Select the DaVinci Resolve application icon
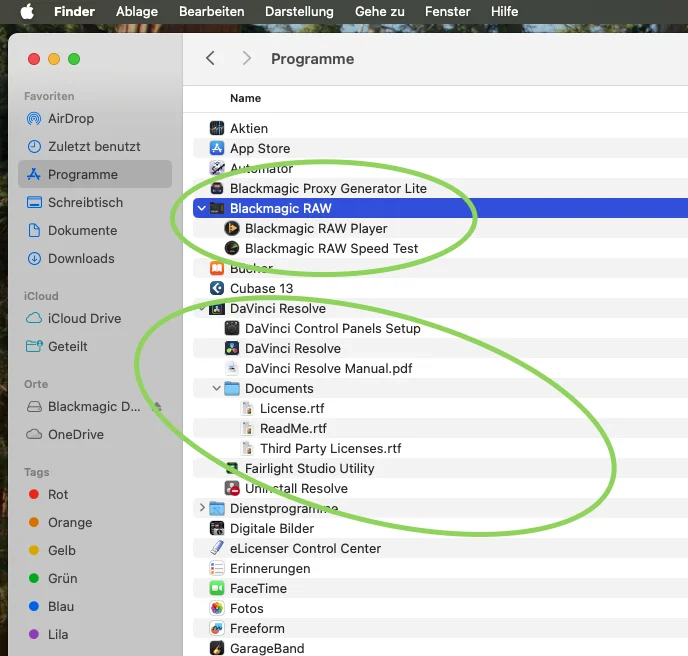Image resolution: width=688 pixels, height=656 pixels. [232, 348]
